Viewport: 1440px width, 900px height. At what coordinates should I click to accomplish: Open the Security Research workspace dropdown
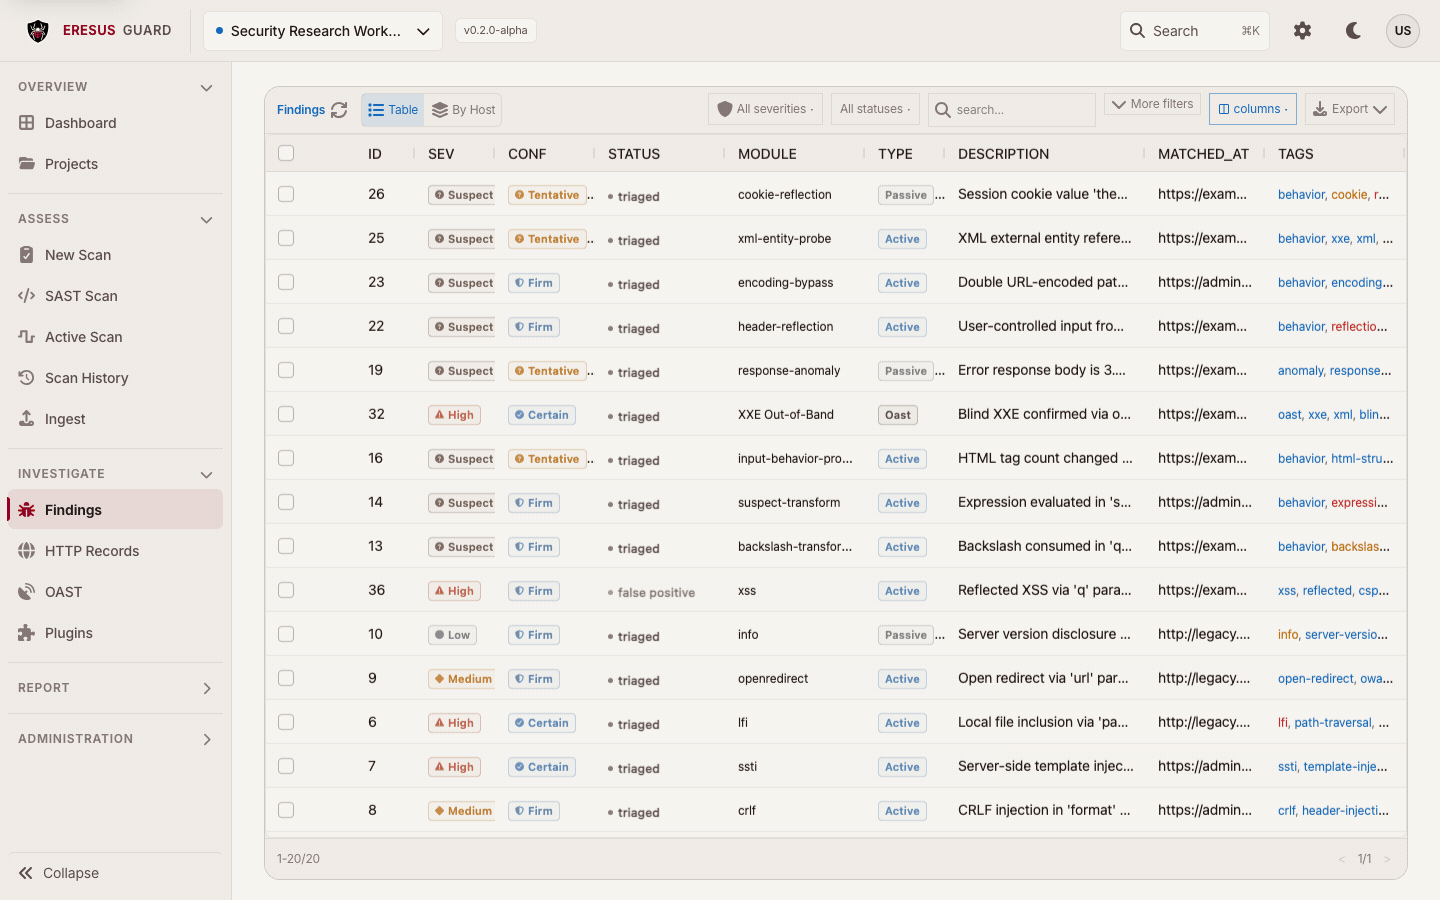[x=323, y=31]
